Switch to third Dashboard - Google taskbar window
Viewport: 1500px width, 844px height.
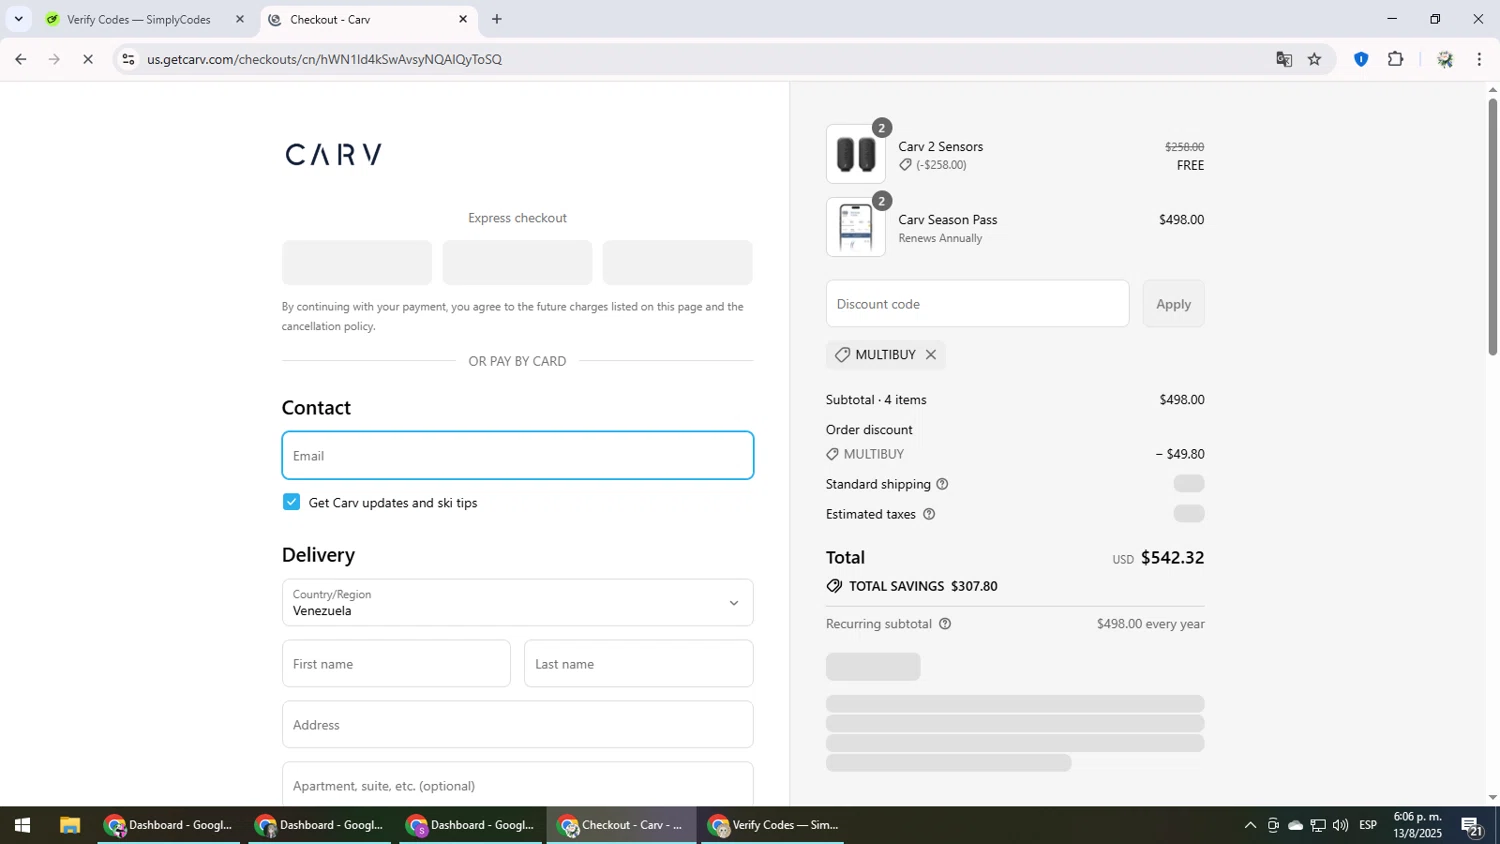[x=471, y=826]
